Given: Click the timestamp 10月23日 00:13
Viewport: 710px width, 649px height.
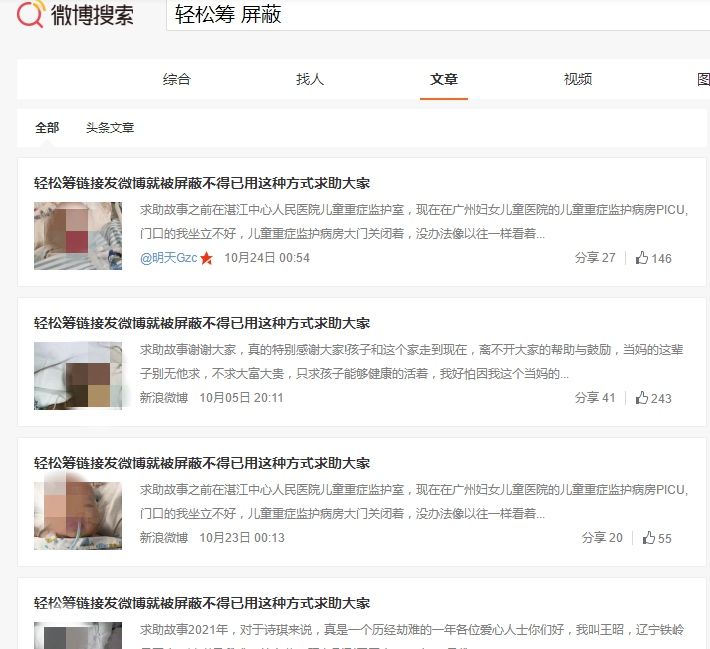Looking at the screenshot, I should [x=242, y=538].
